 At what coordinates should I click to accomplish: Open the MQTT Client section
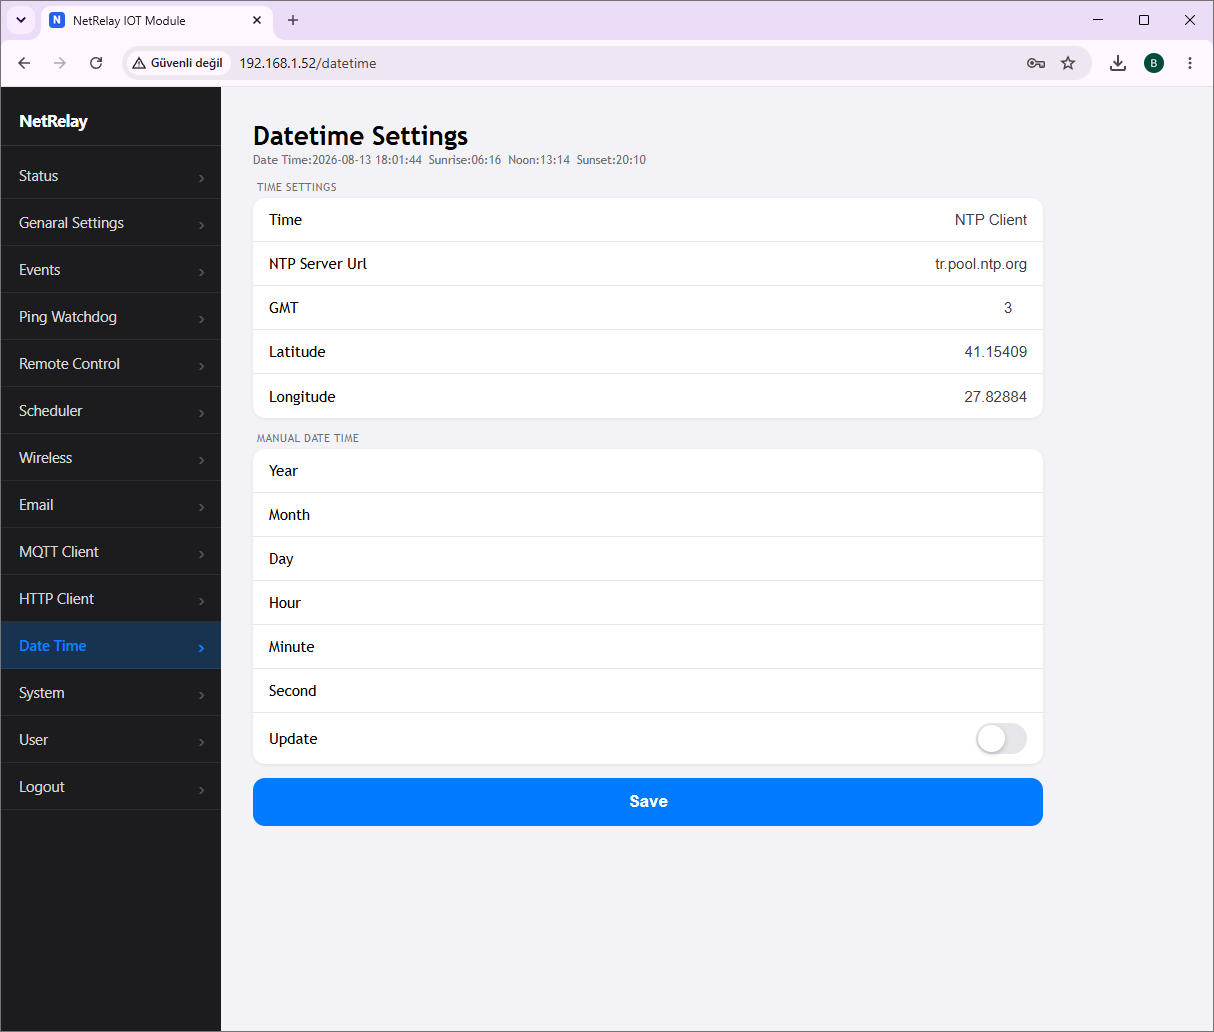pos(111,552)
